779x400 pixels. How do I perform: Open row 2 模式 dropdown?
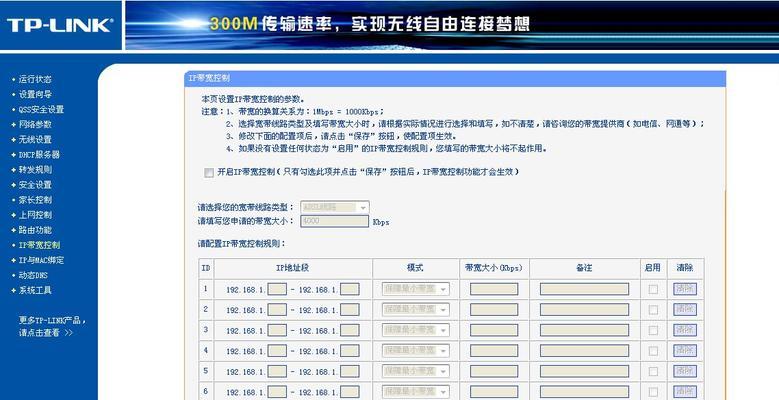coord(415,310)
